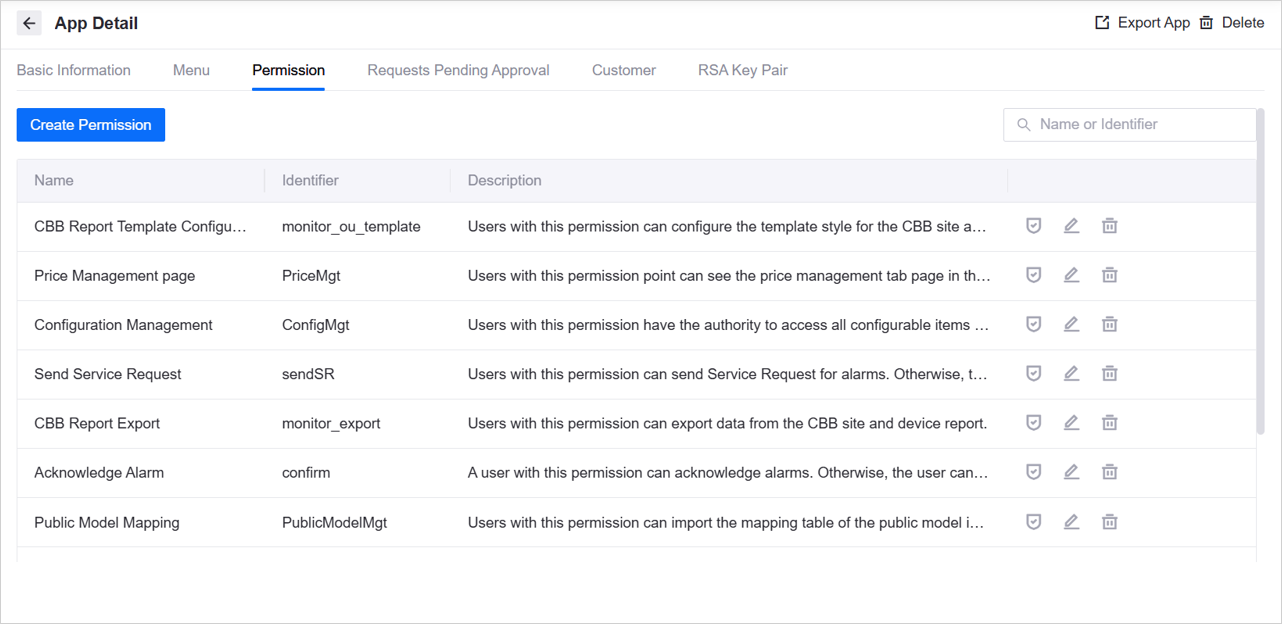Delete the CBB Report Template Configuration row
Image resolution: width=1282 pixels, height=624 pixels.
pos(1109,226)
